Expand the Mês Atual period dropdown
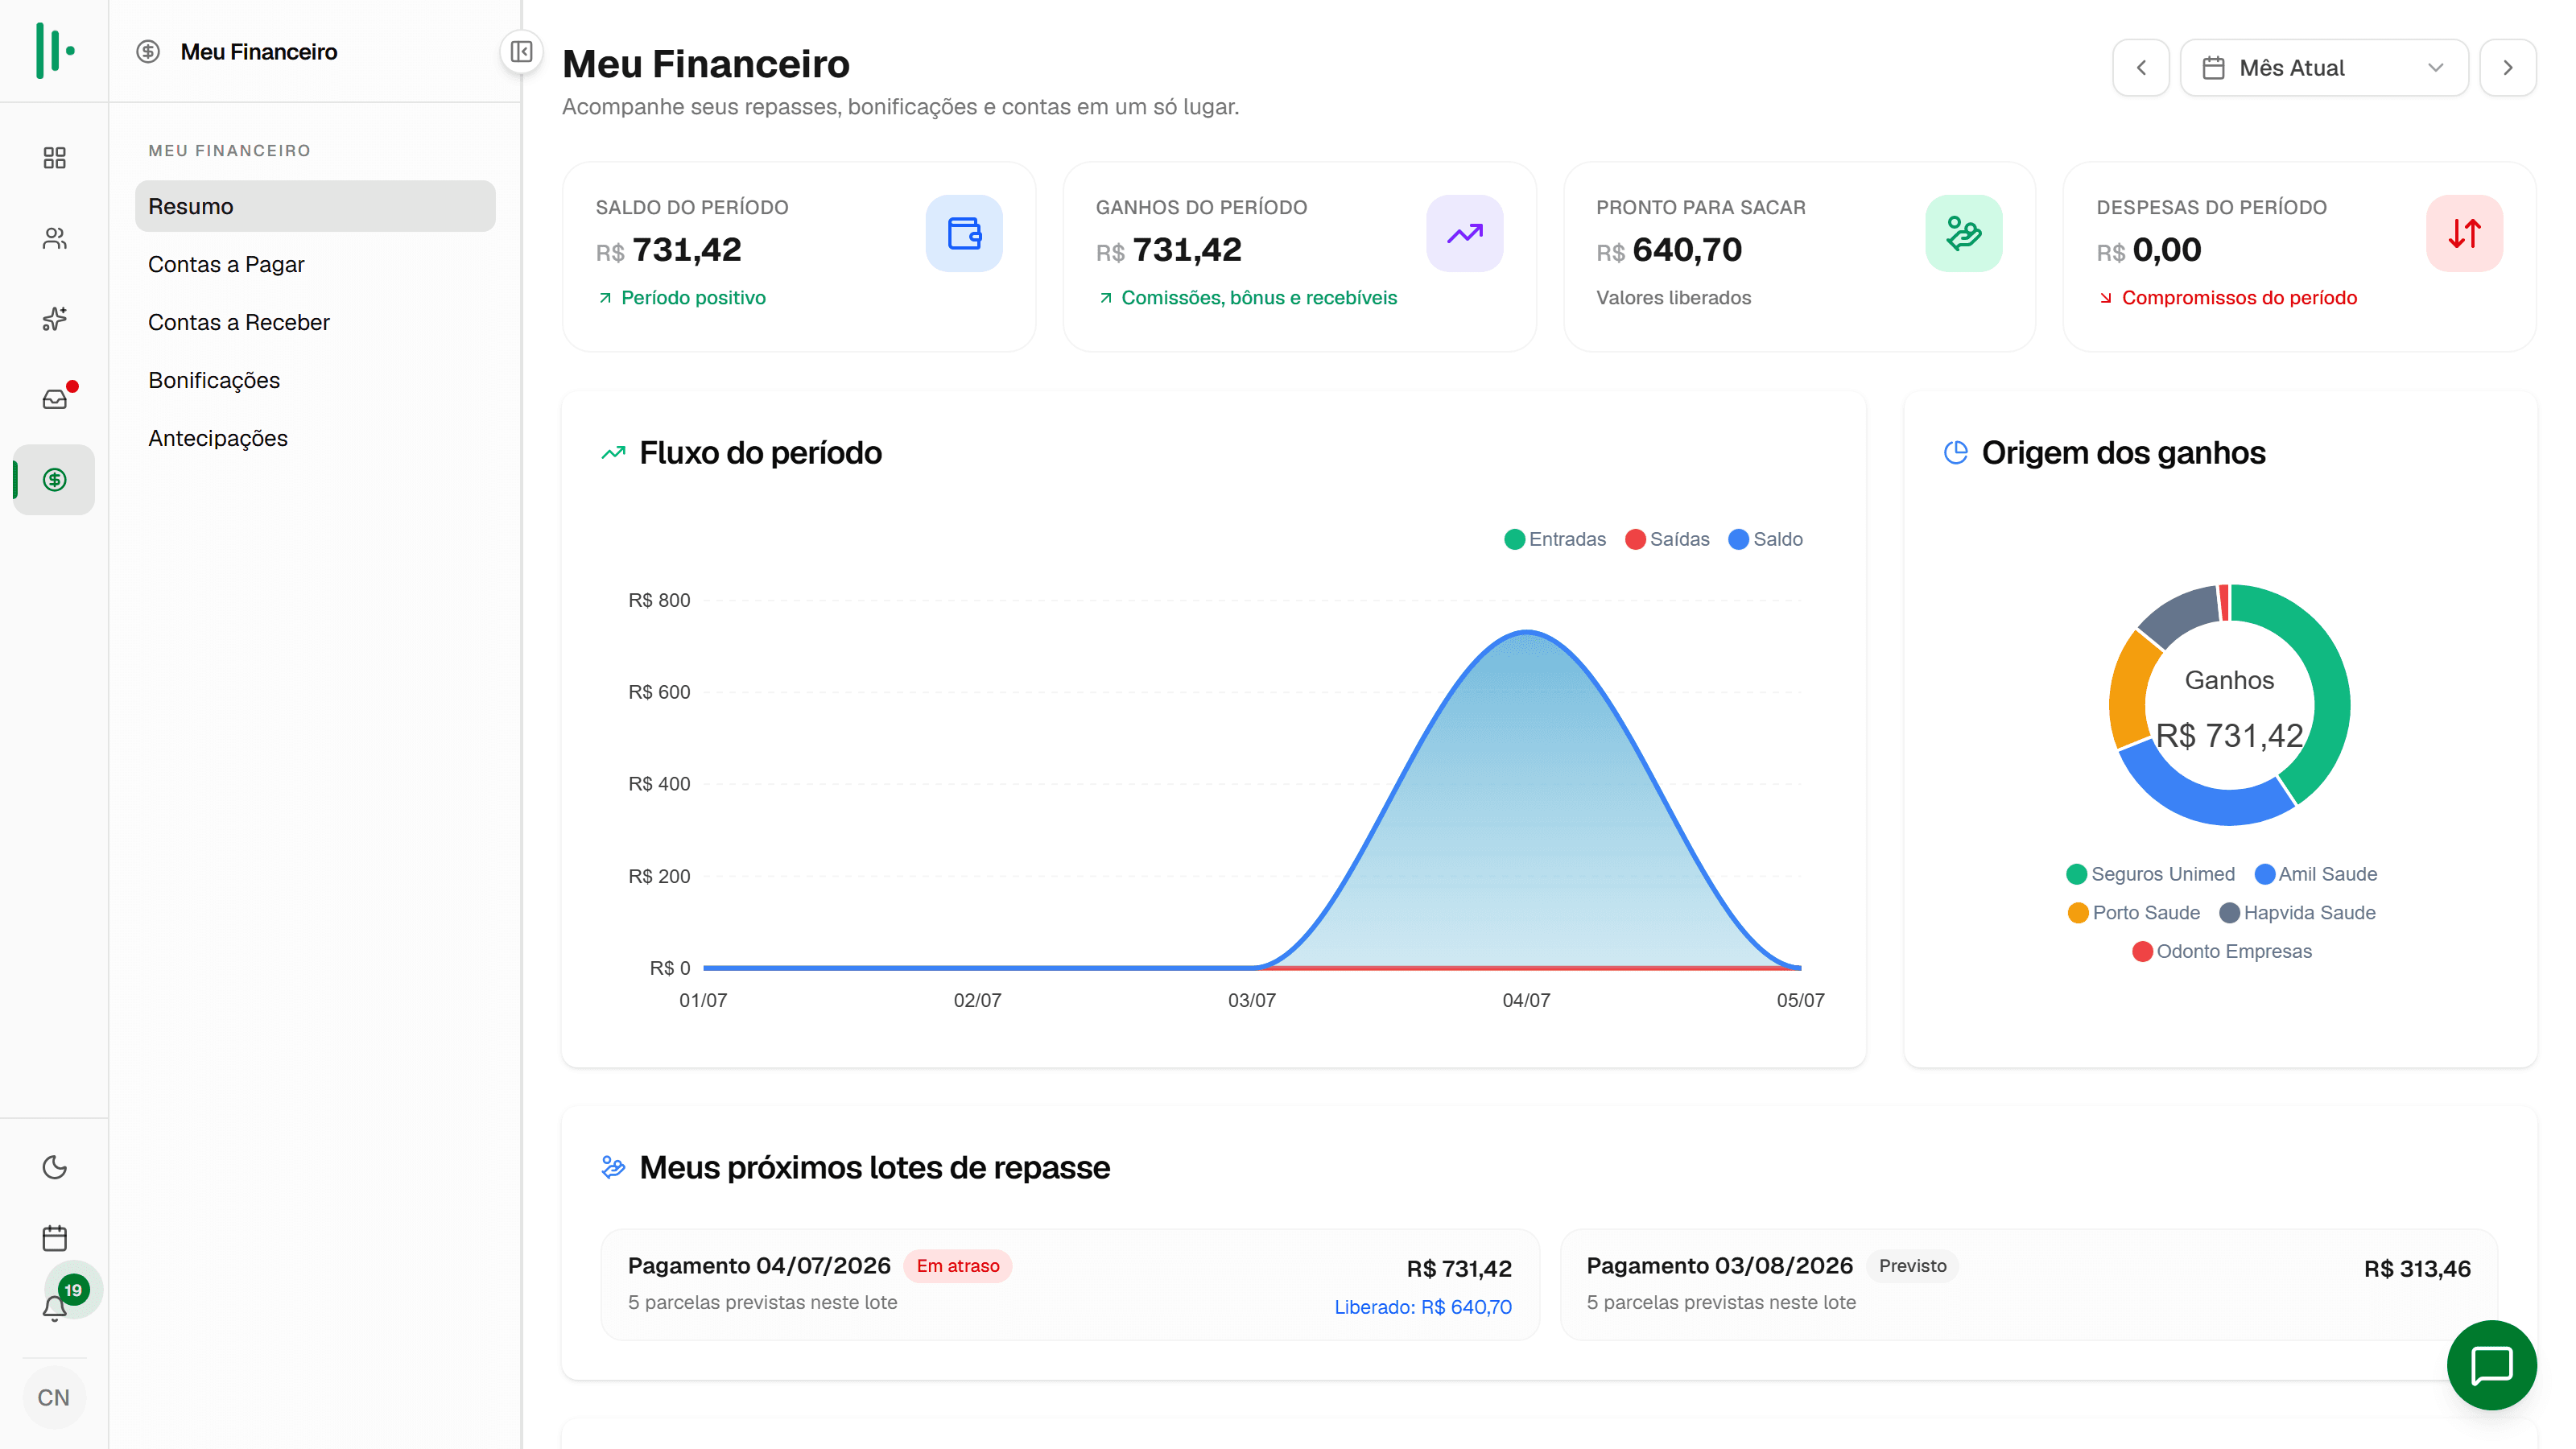 2323,68
